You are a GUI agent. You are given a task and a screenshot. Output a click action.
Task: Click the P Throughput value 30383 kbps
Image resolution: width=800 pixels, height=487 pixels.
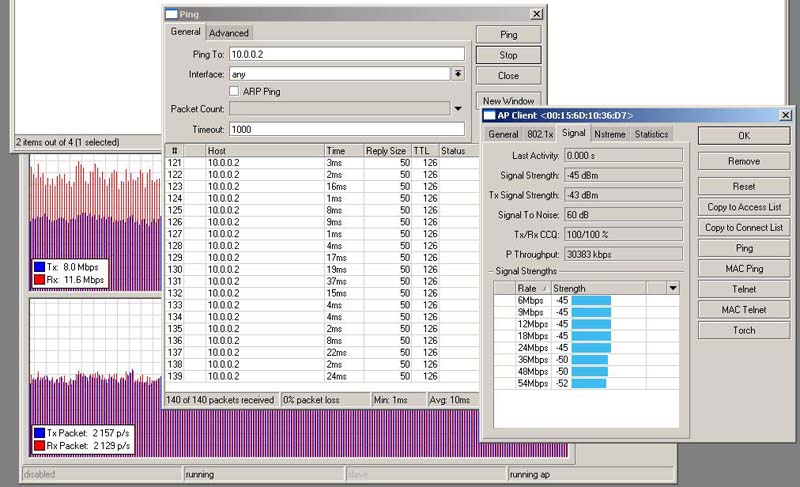[623, 254]
